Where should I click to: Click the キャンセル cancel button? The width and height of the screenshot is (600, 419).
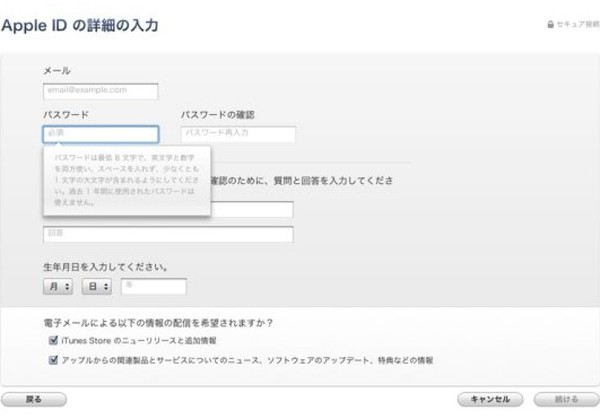[490, 399]
